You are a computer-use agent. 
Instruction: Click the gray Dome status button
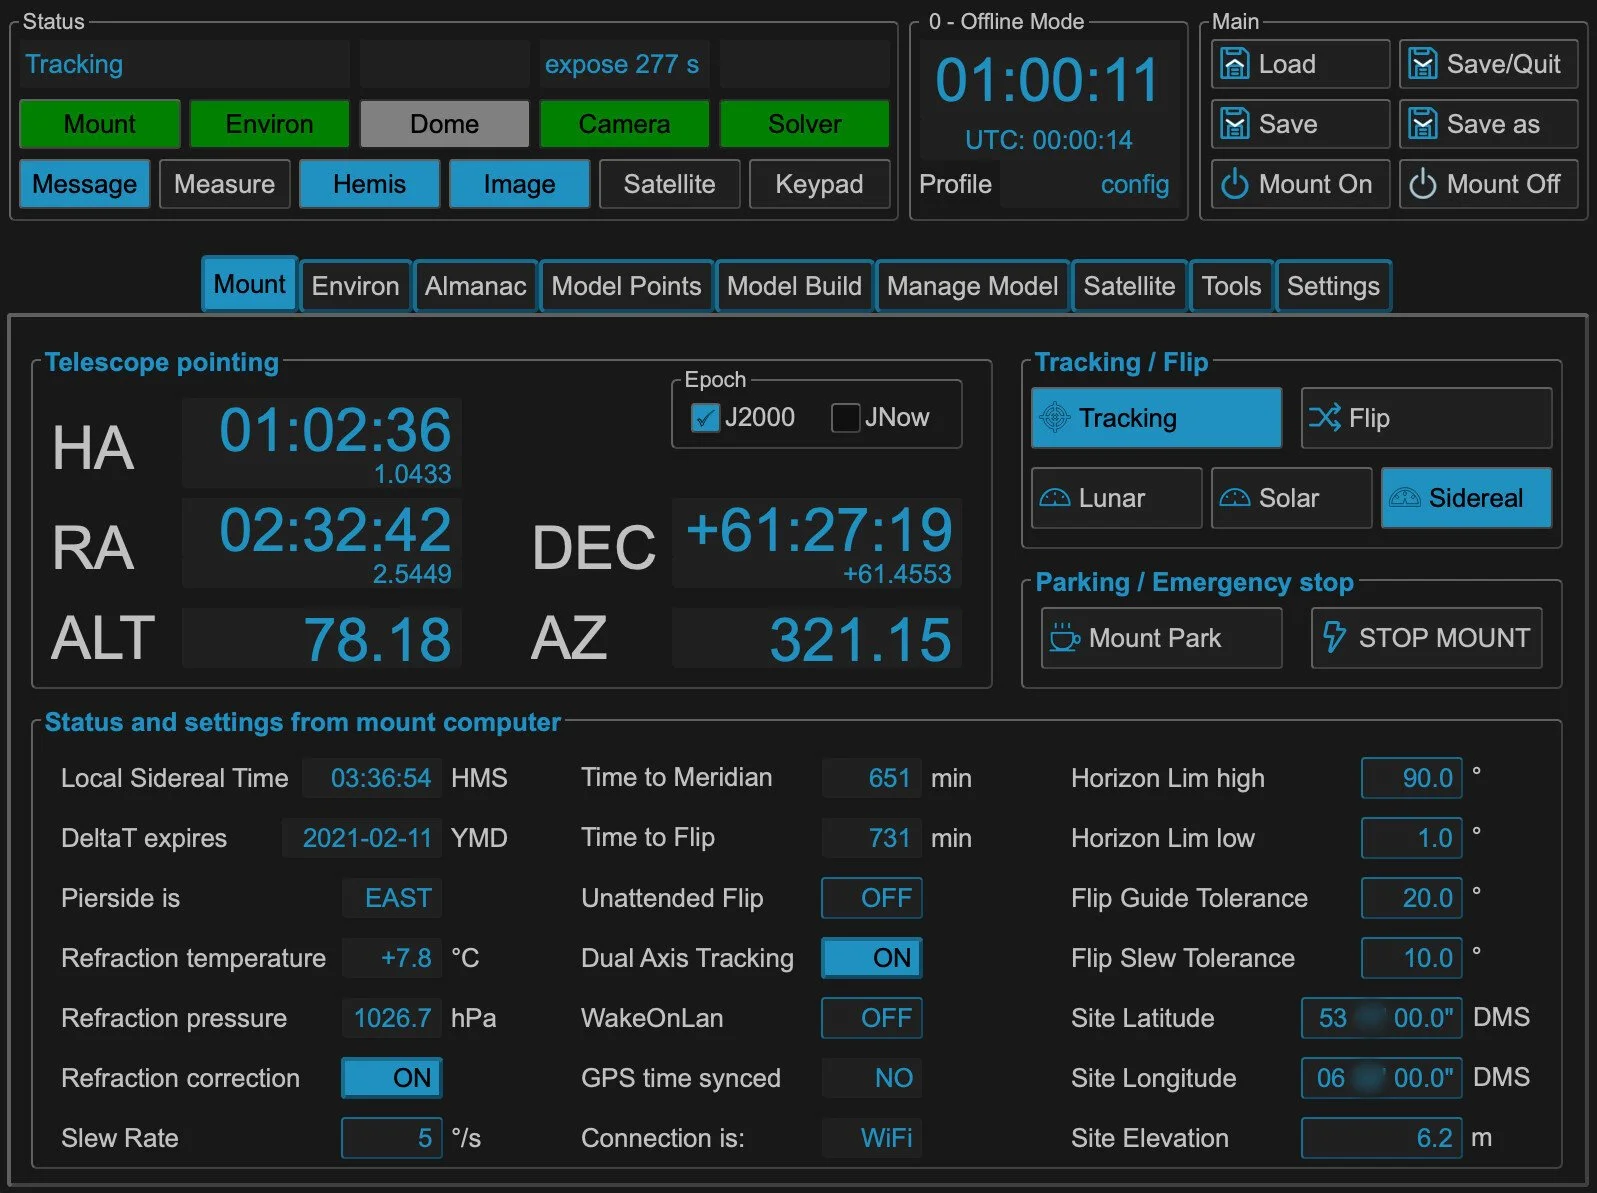(x=445, y=124)
